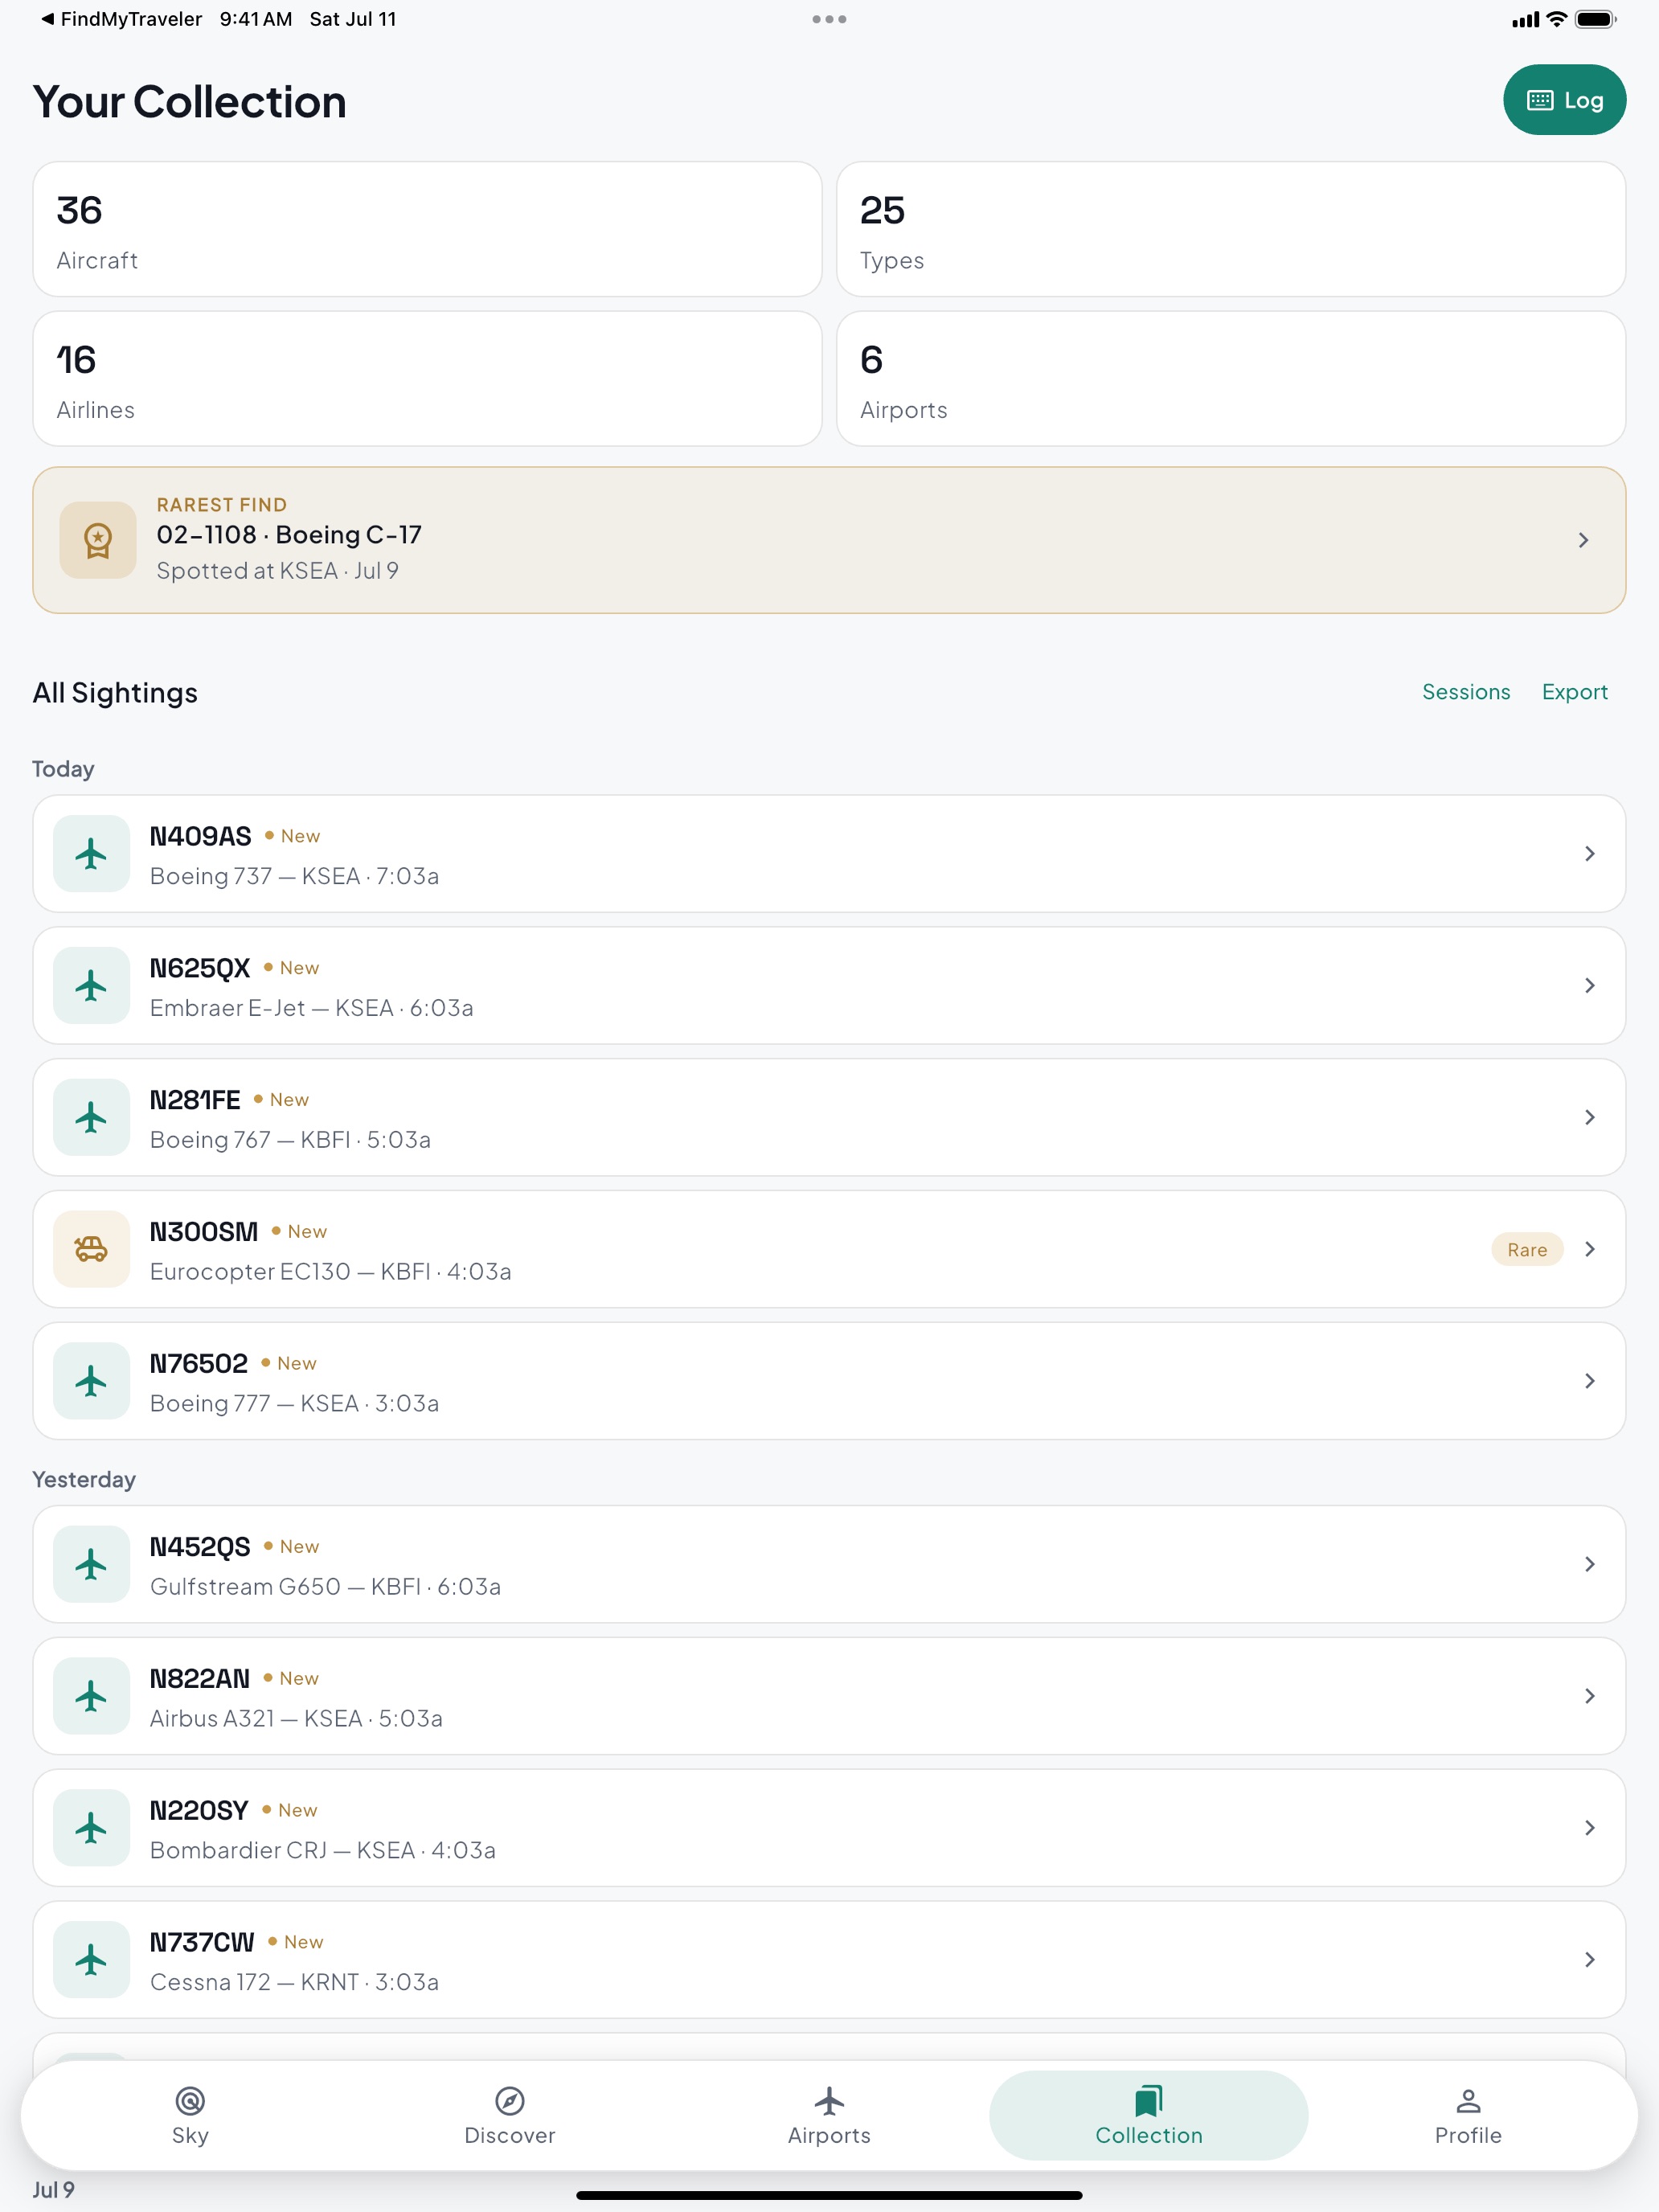
Task: Tap the airplane icon next to N452QS
Action: pyautogui.click(x=91, y=1564)
